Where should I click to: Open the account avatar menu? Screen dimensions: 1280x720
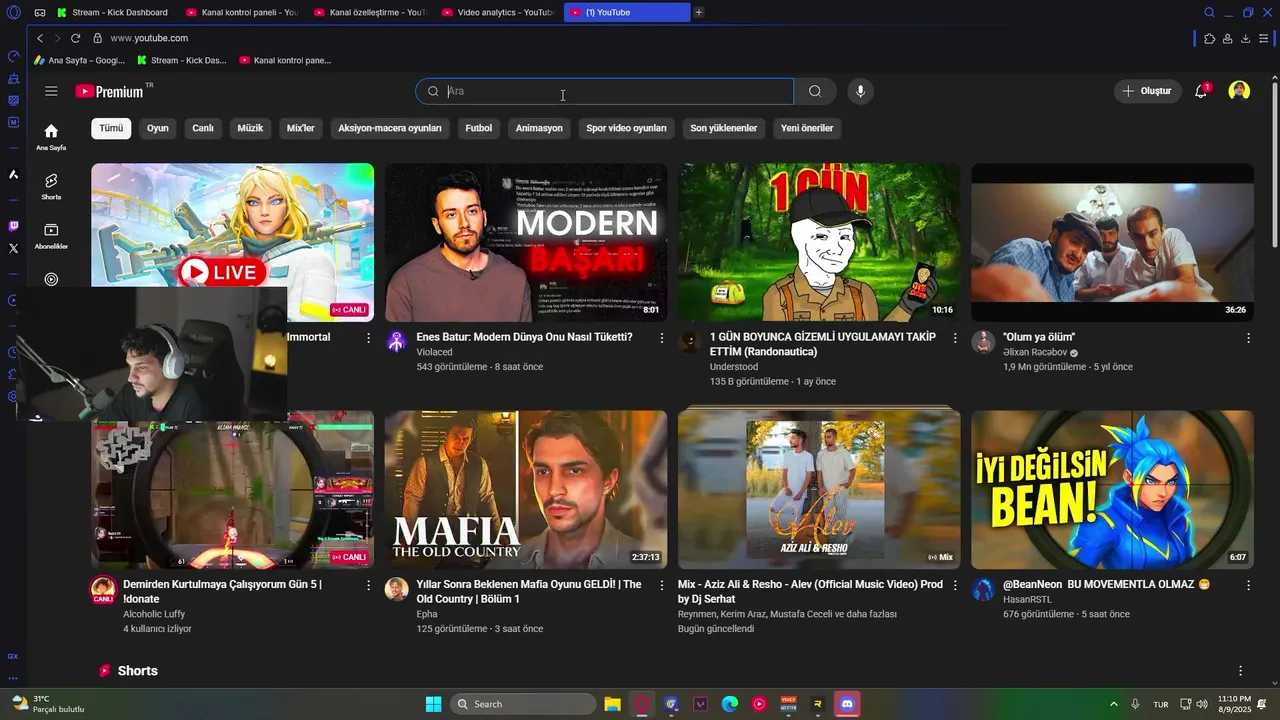pyautogui.click(x=1240, y=91)
